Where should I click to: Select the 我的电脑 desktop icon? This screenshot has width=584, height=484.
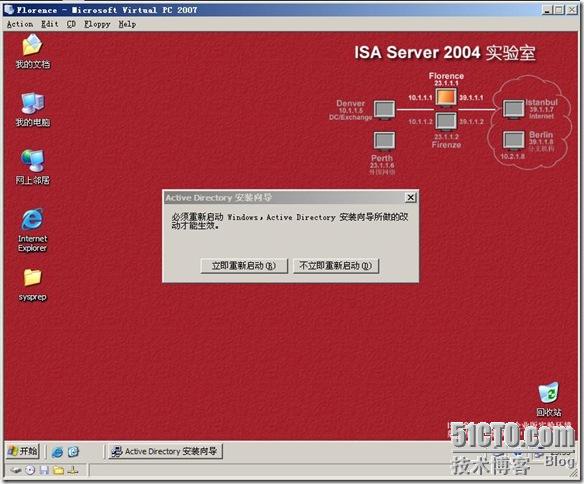click(33, 109)
